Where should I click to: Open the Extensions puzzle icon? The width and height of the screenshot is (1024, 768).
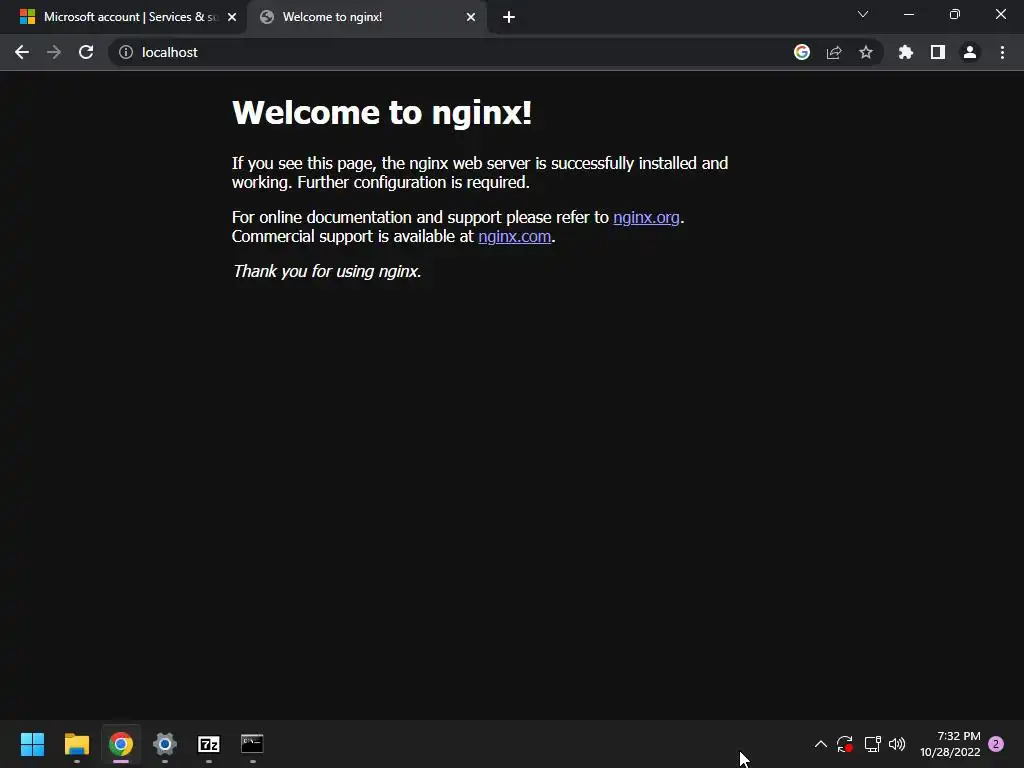(906, 52)
